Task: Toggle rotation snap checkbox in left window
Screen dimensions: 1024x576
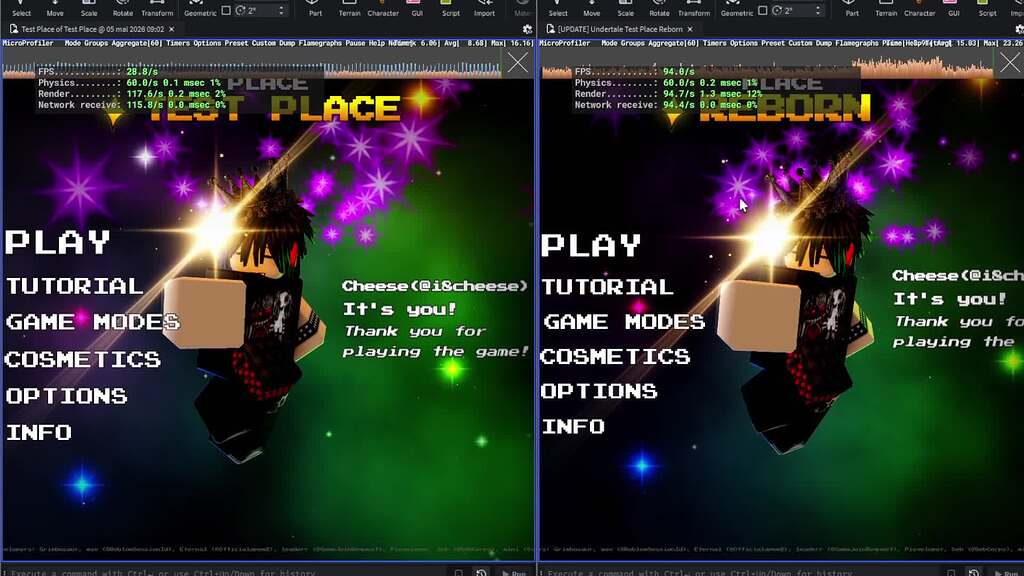Action: (226, 10)
